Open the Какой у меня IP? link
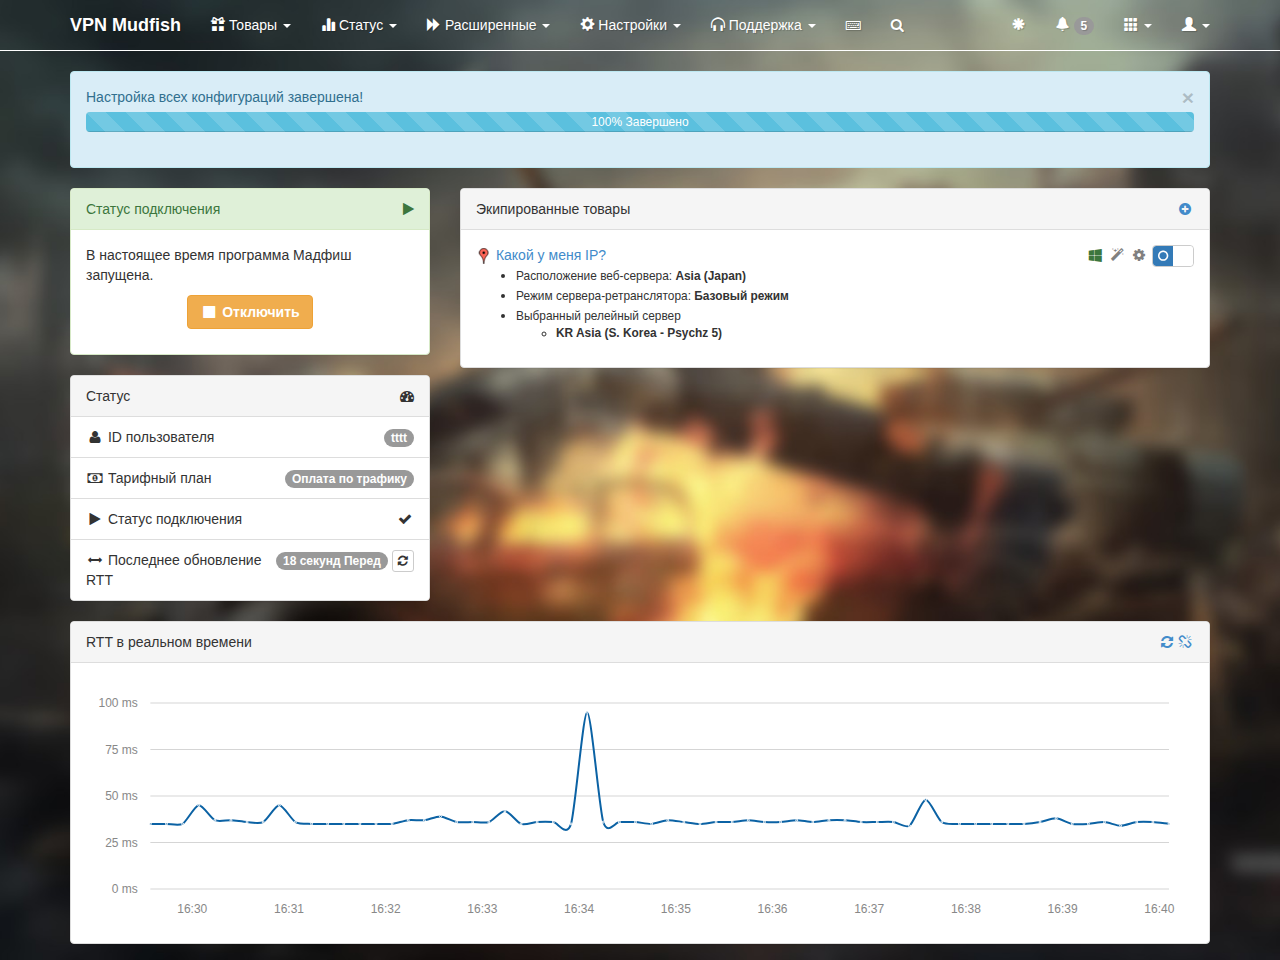 (x=551, y=255)
